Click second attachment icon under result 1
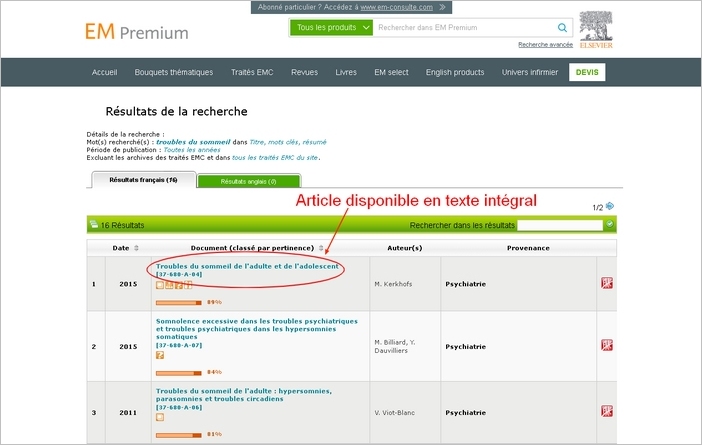 (169, 285)
